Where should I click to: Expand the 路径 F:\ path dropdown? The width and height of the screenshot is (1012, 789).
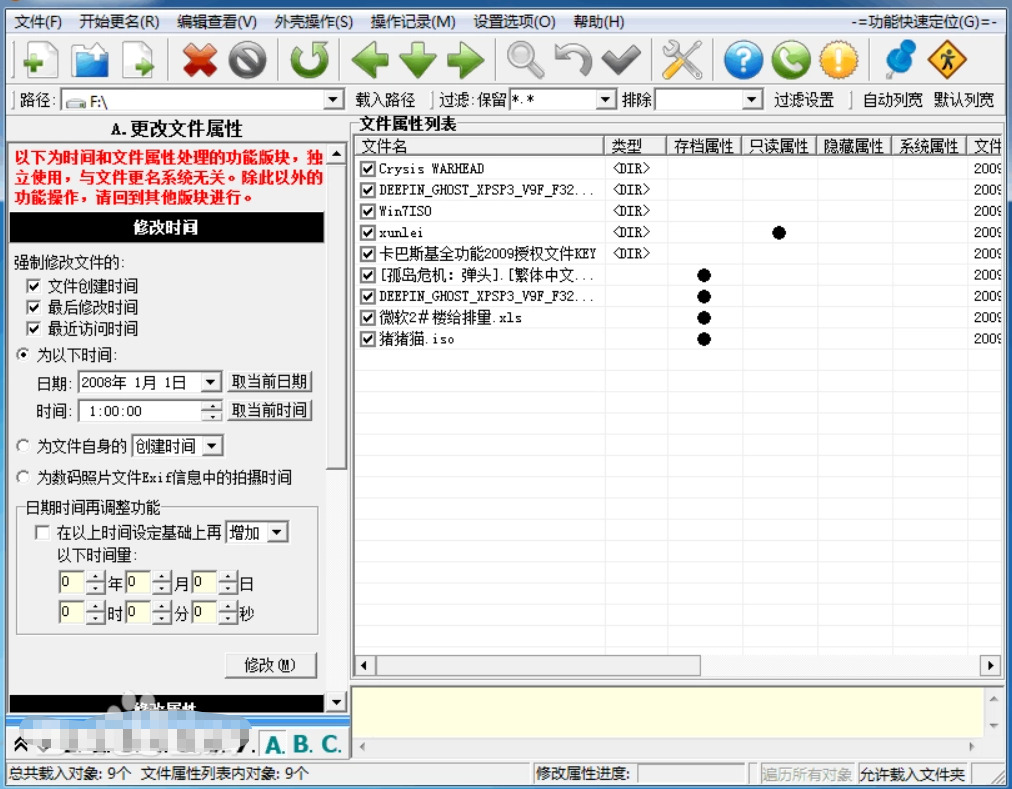coord(333,100)
